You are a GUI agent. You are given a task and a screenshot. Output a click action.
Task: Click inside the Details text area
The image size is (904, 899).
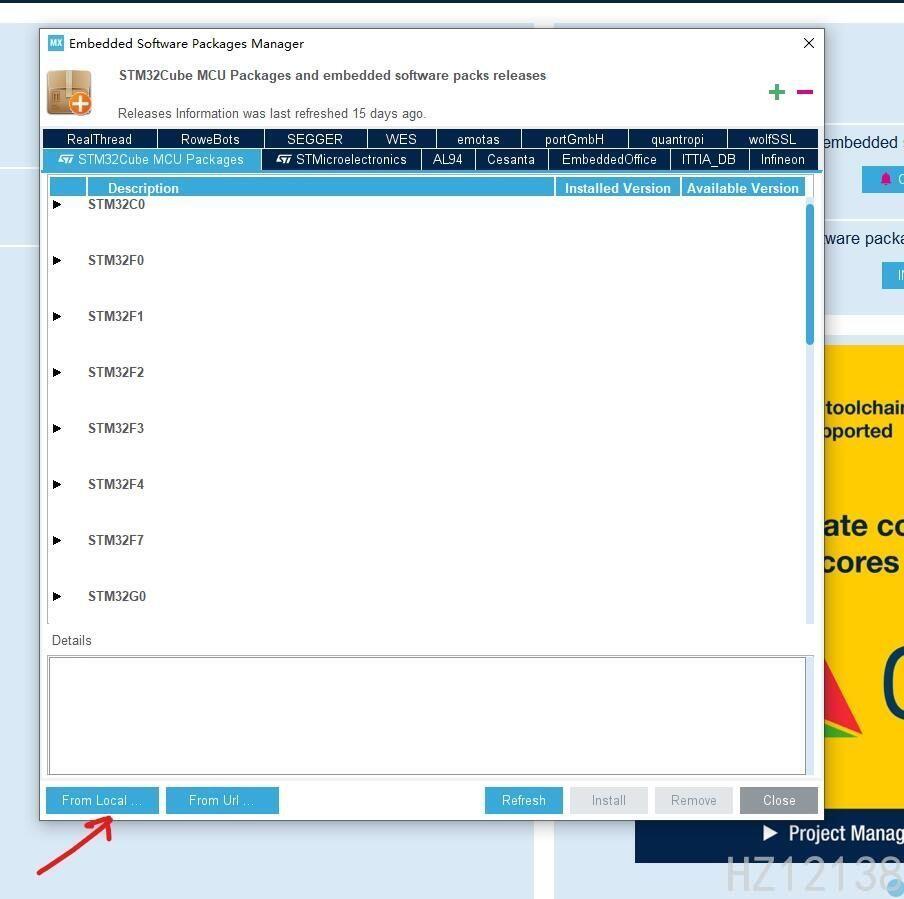(427, 716)
